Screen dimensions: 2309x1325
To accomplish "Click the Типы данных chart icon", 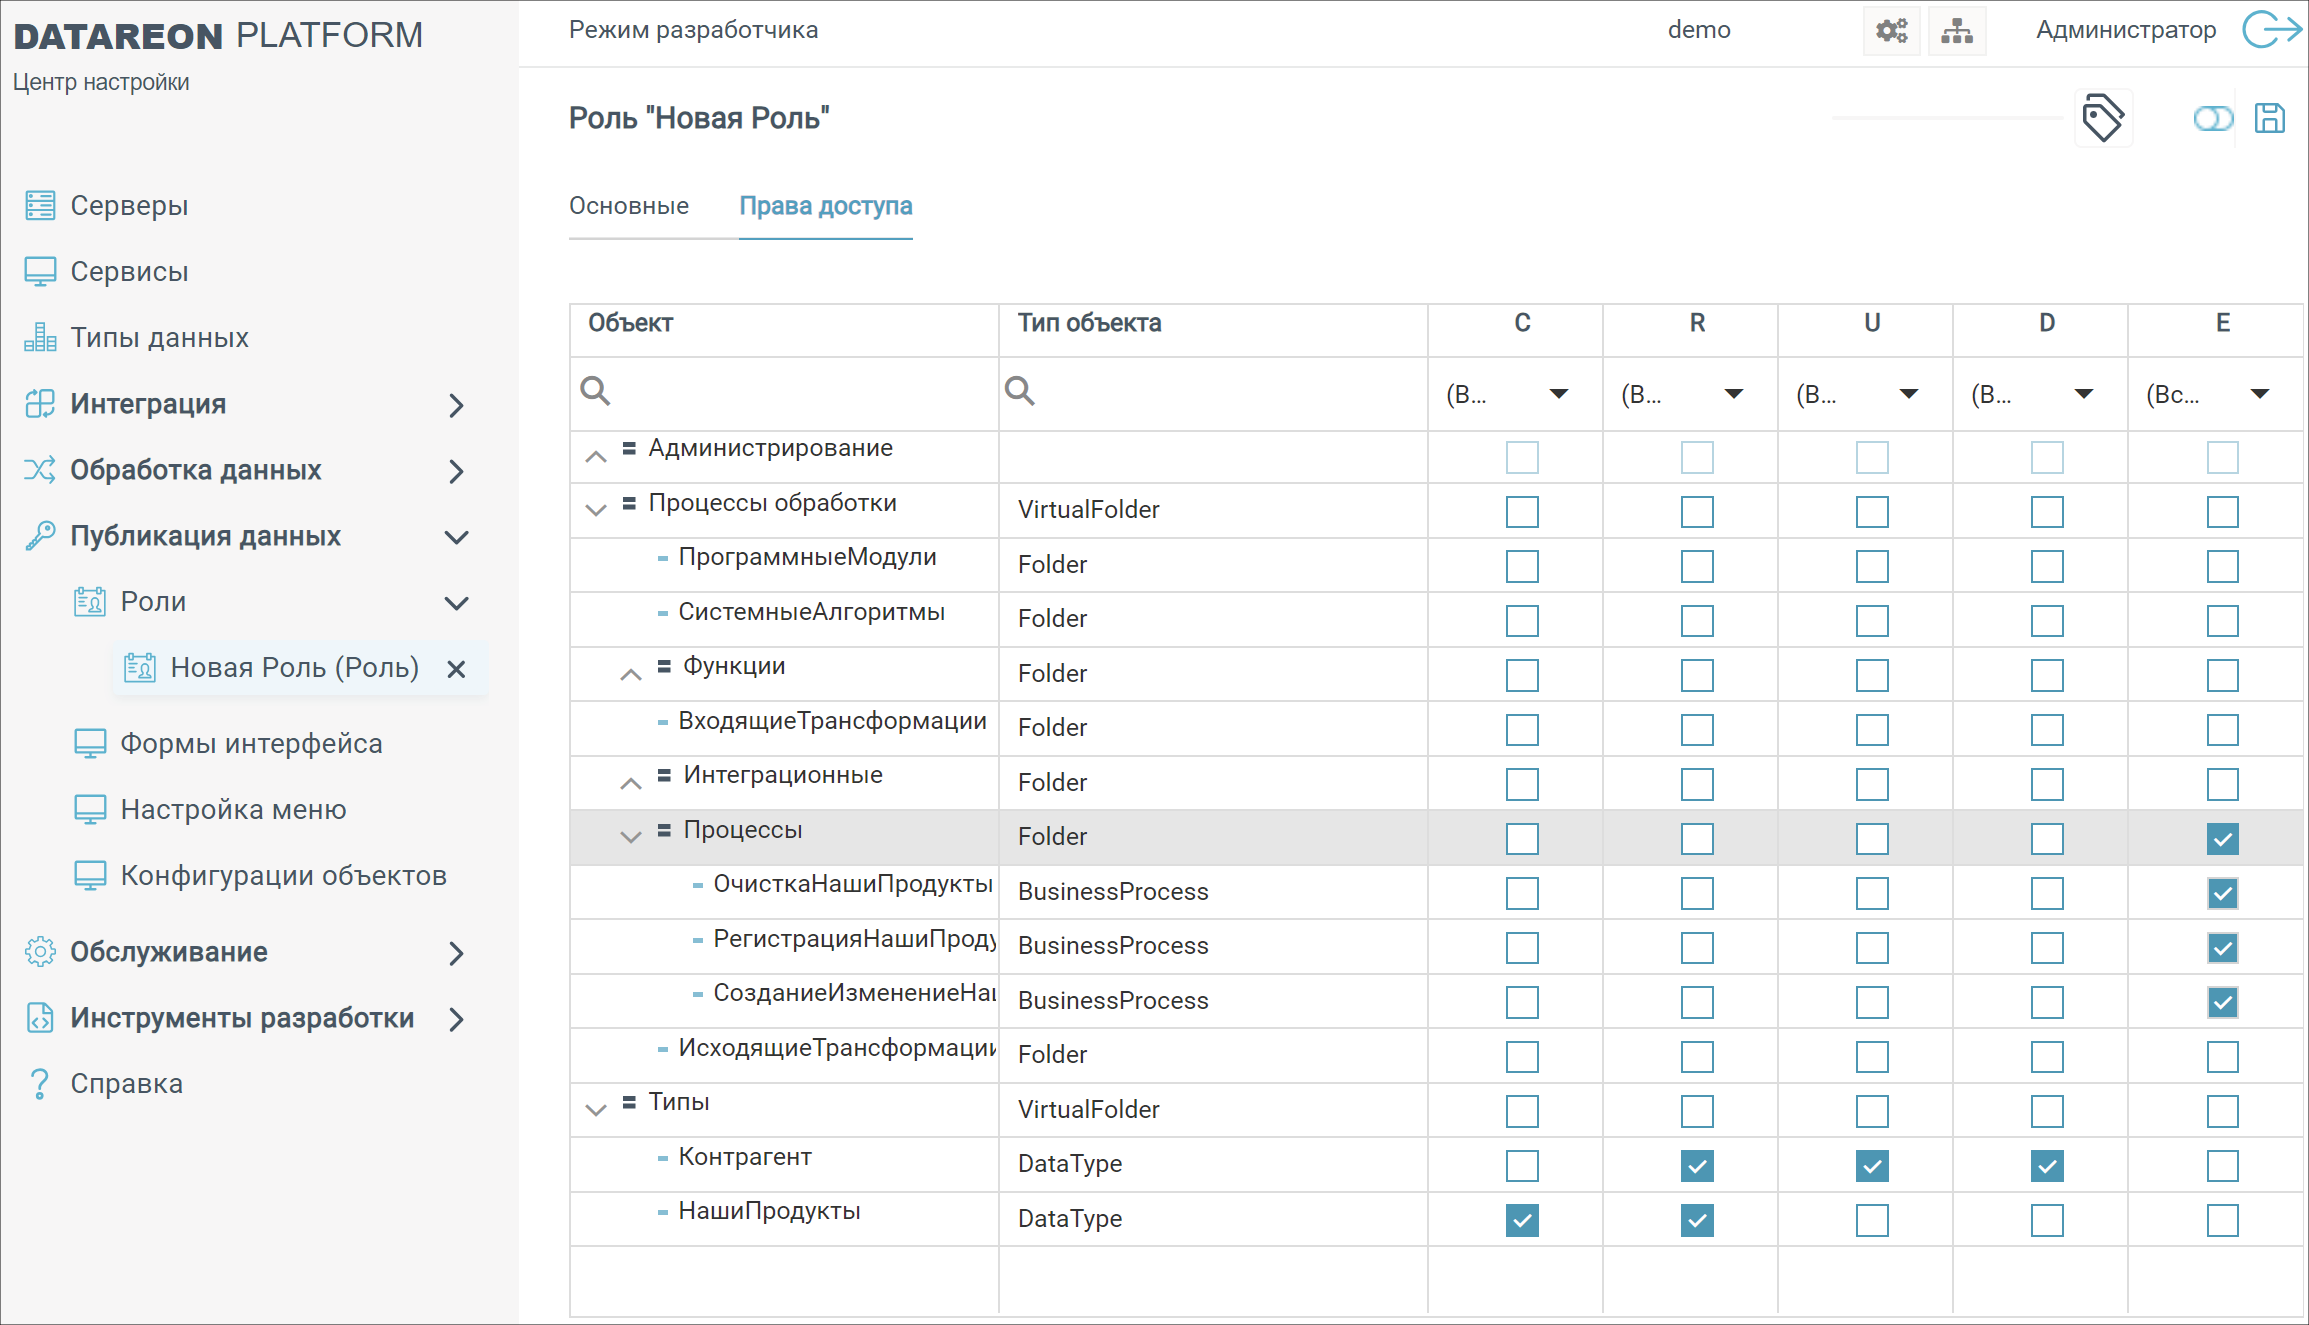I will pyautogui.click(x=40, y=338).
